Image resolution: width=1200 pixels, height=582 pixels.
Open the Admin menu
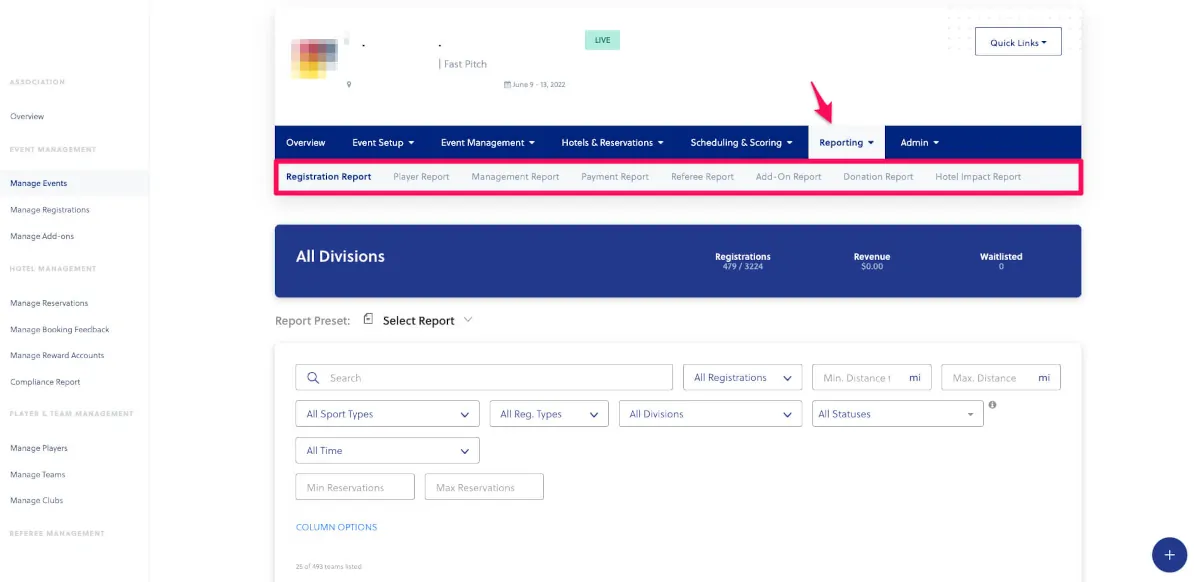919,142
